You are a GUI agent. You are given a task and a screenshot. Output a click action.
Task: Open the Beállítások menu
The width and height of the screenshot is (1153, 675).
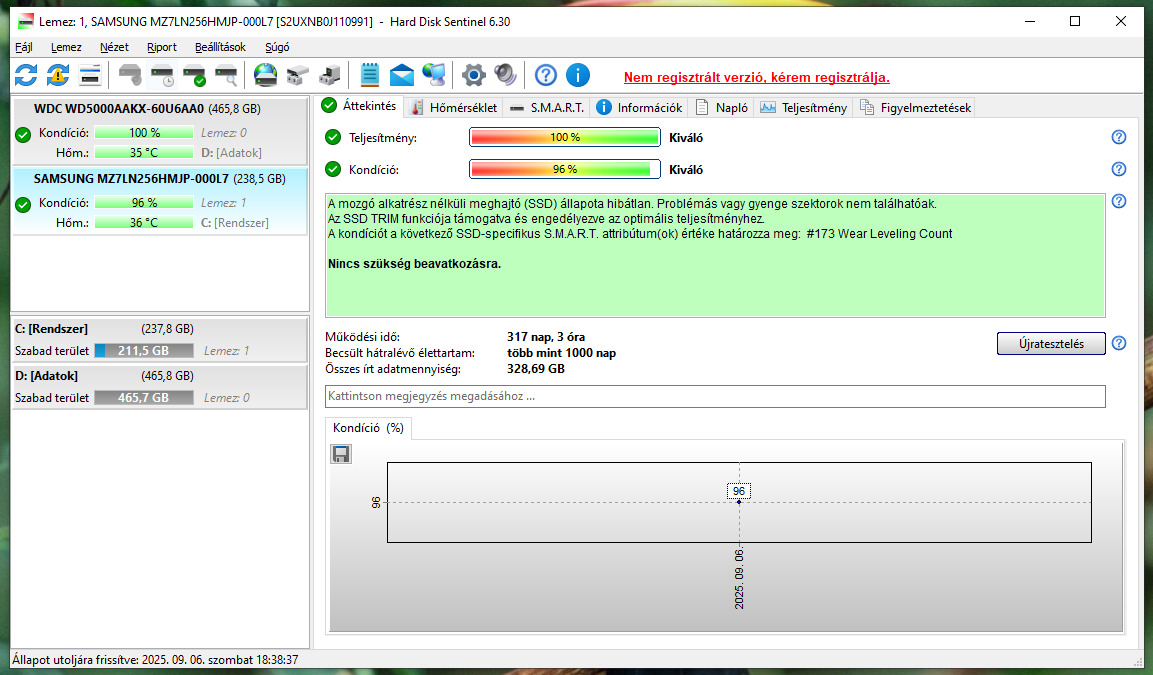pos(220,47)
